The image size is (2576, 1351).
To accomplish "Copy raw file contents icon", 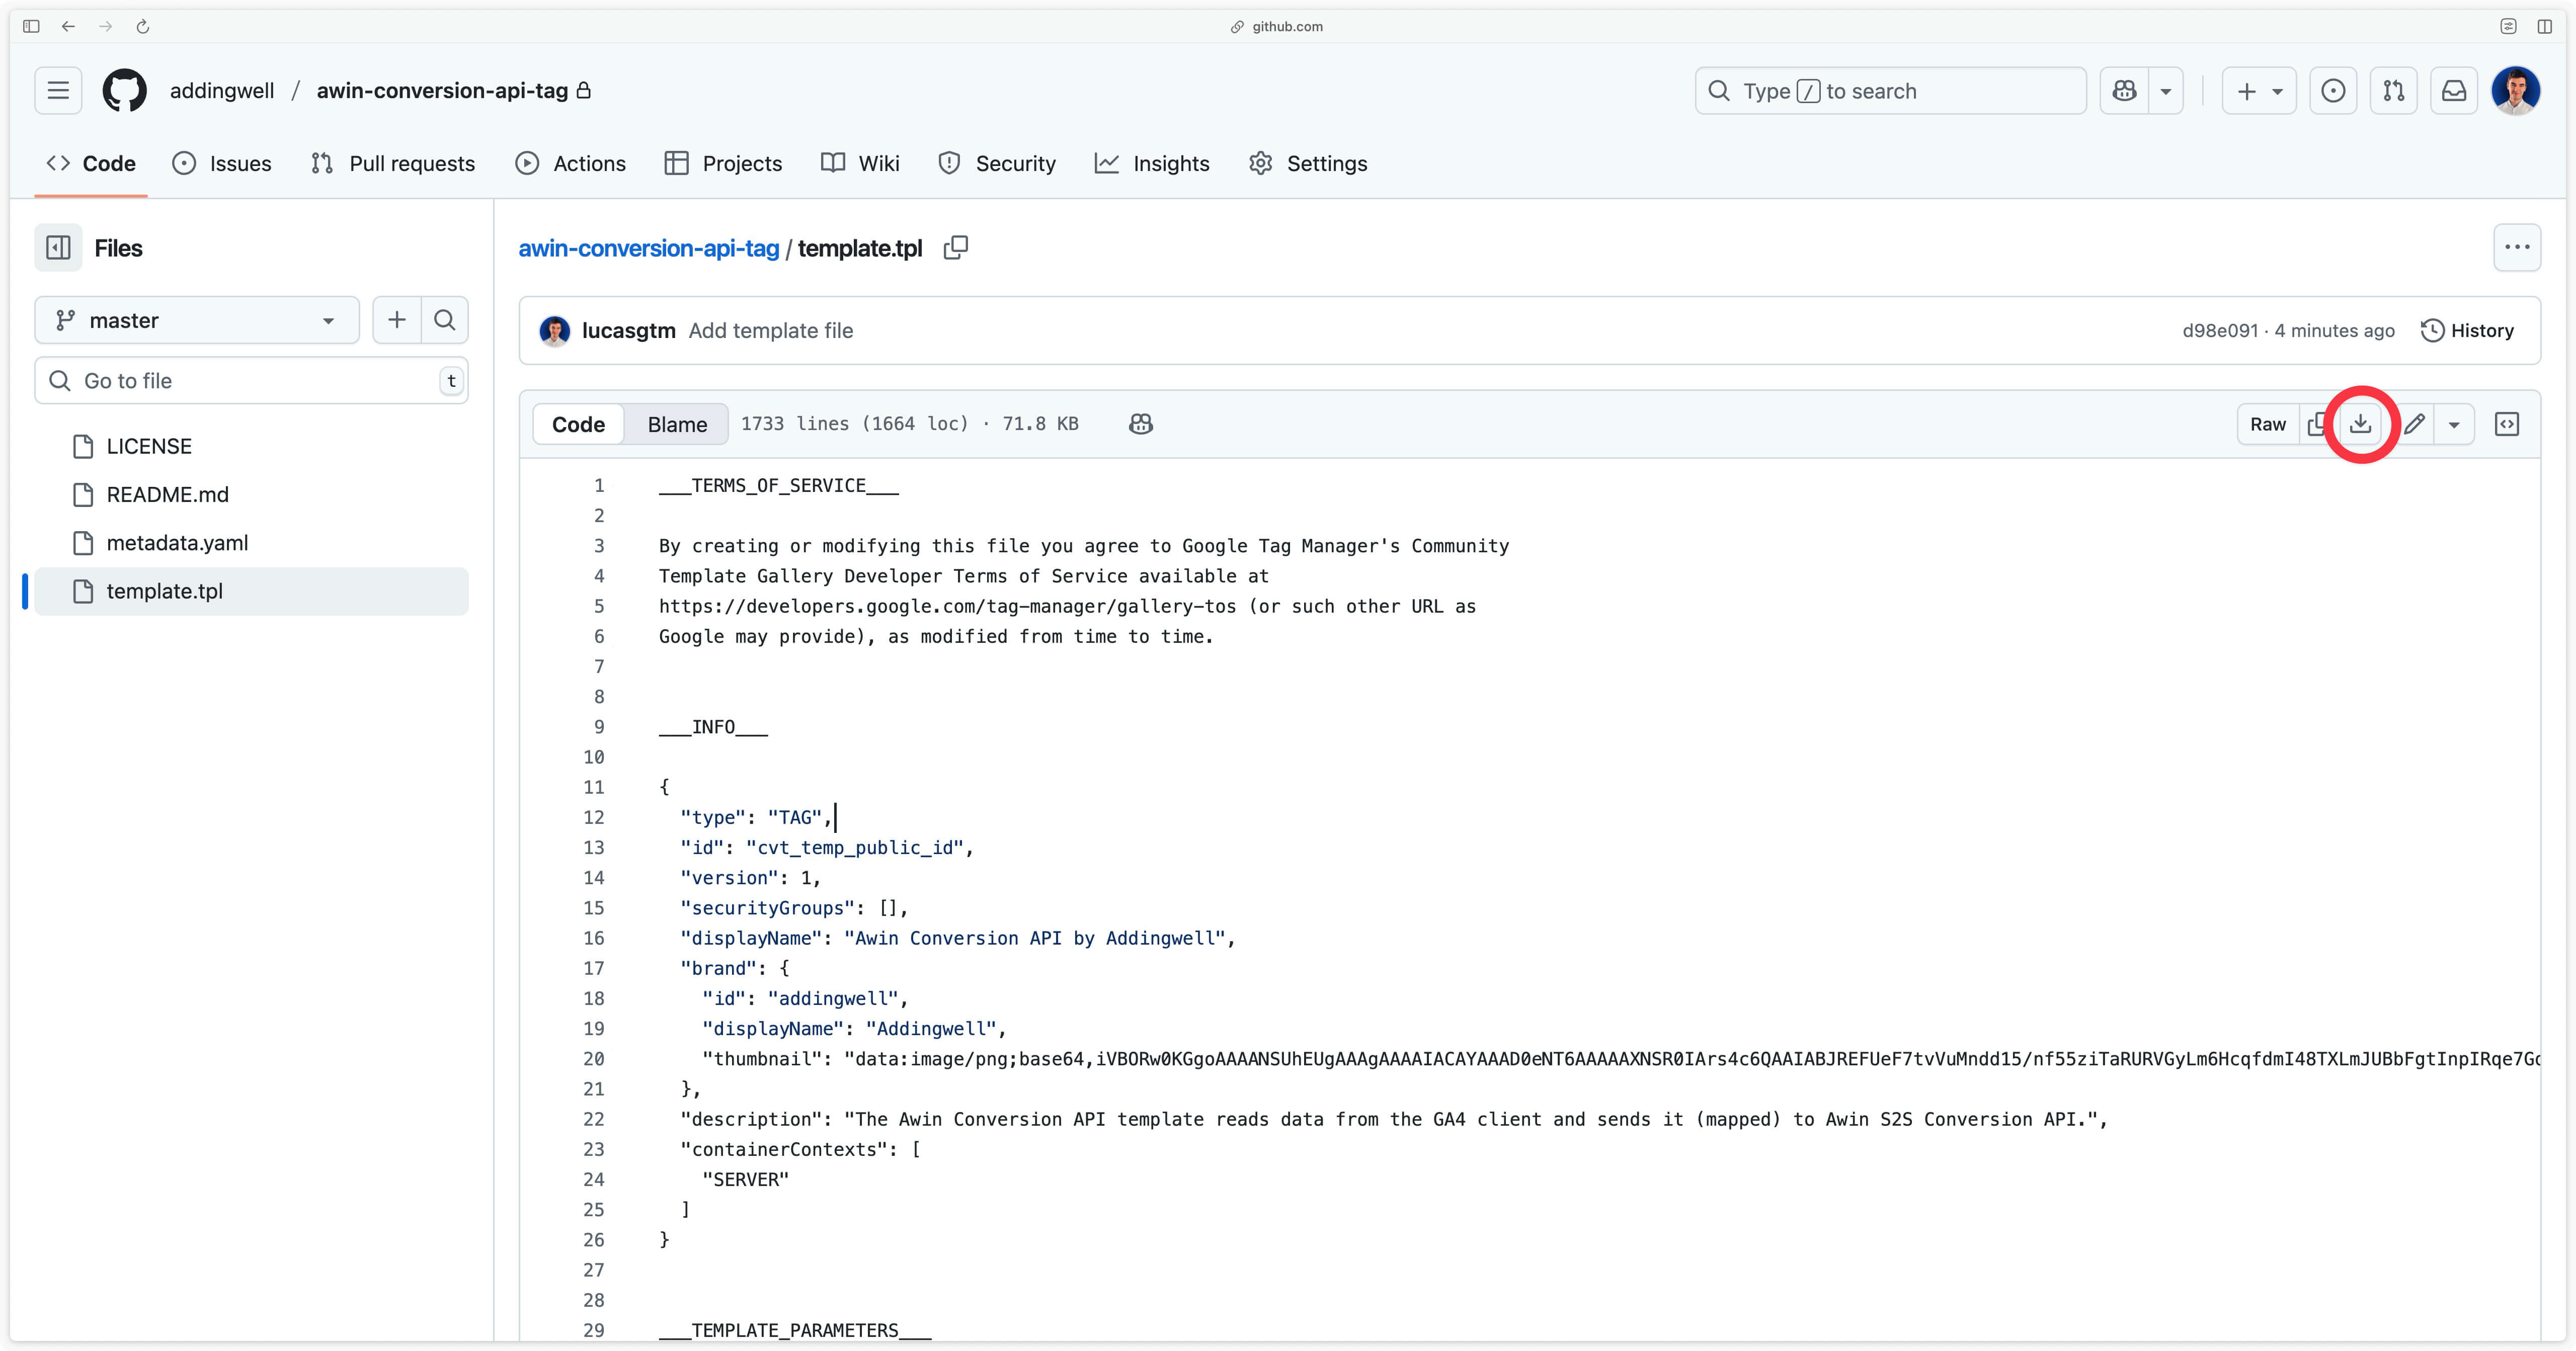I will tap(2316, 425).
